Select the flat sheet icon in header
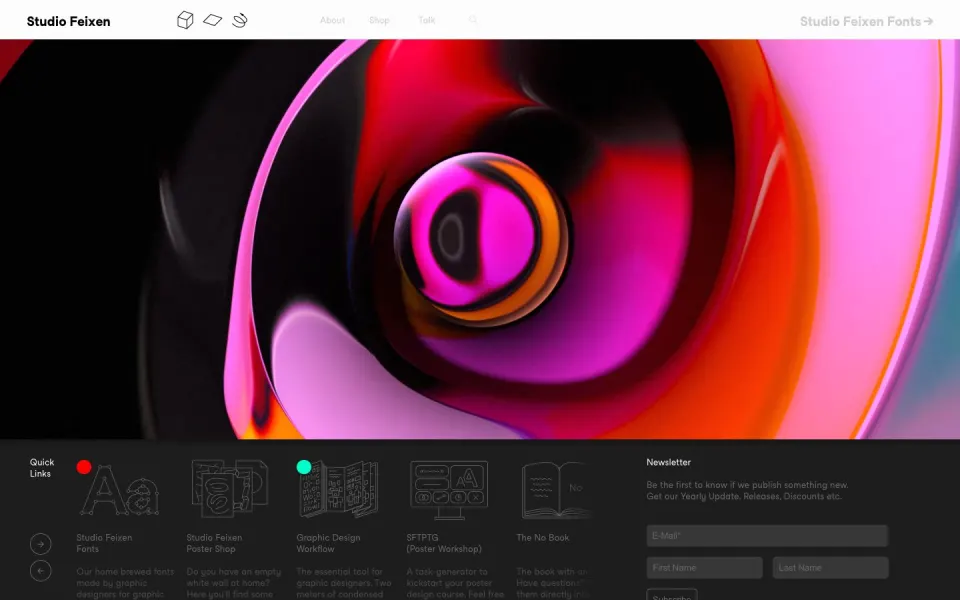 click(x=212, y=20)
